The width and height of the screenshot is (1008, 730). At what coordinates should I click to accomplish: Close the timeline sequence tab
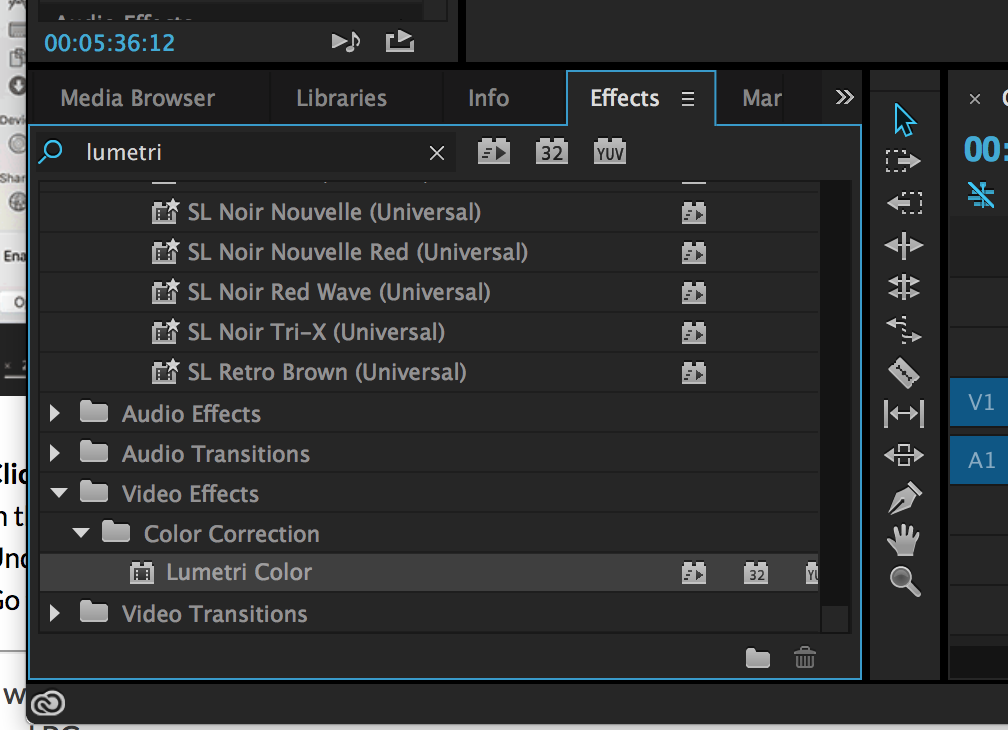975,99
